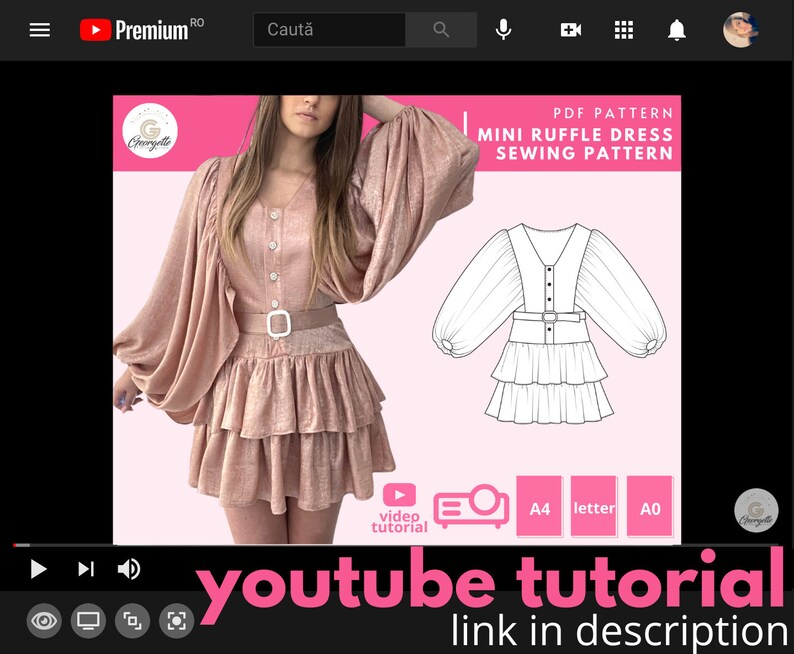Mute the volume speaker icon
Image resolution: width=794 pixels, height=654 pixels.
pyautogui.click(x=129, y=569)
